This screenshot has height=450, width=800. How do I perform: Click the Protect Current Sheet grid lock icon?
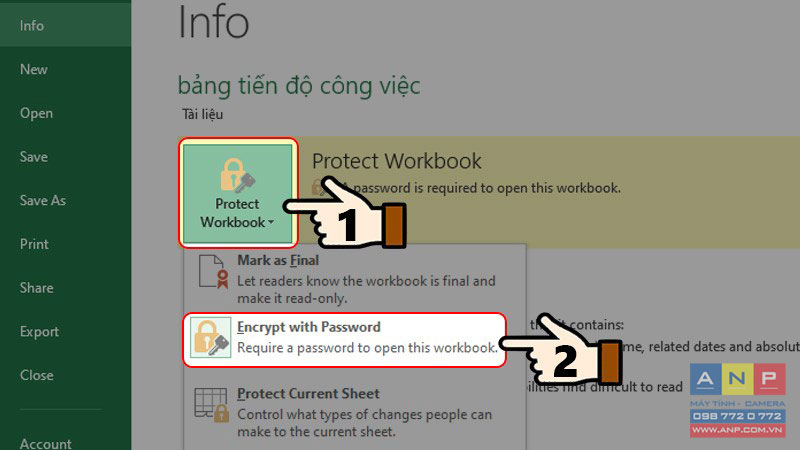click(x=211, y=405)
